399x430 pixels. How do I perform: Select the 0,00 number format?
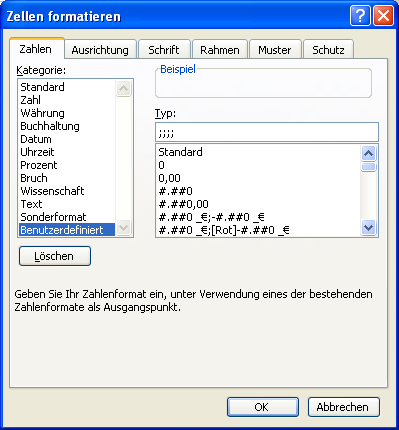tap(169, 178)
